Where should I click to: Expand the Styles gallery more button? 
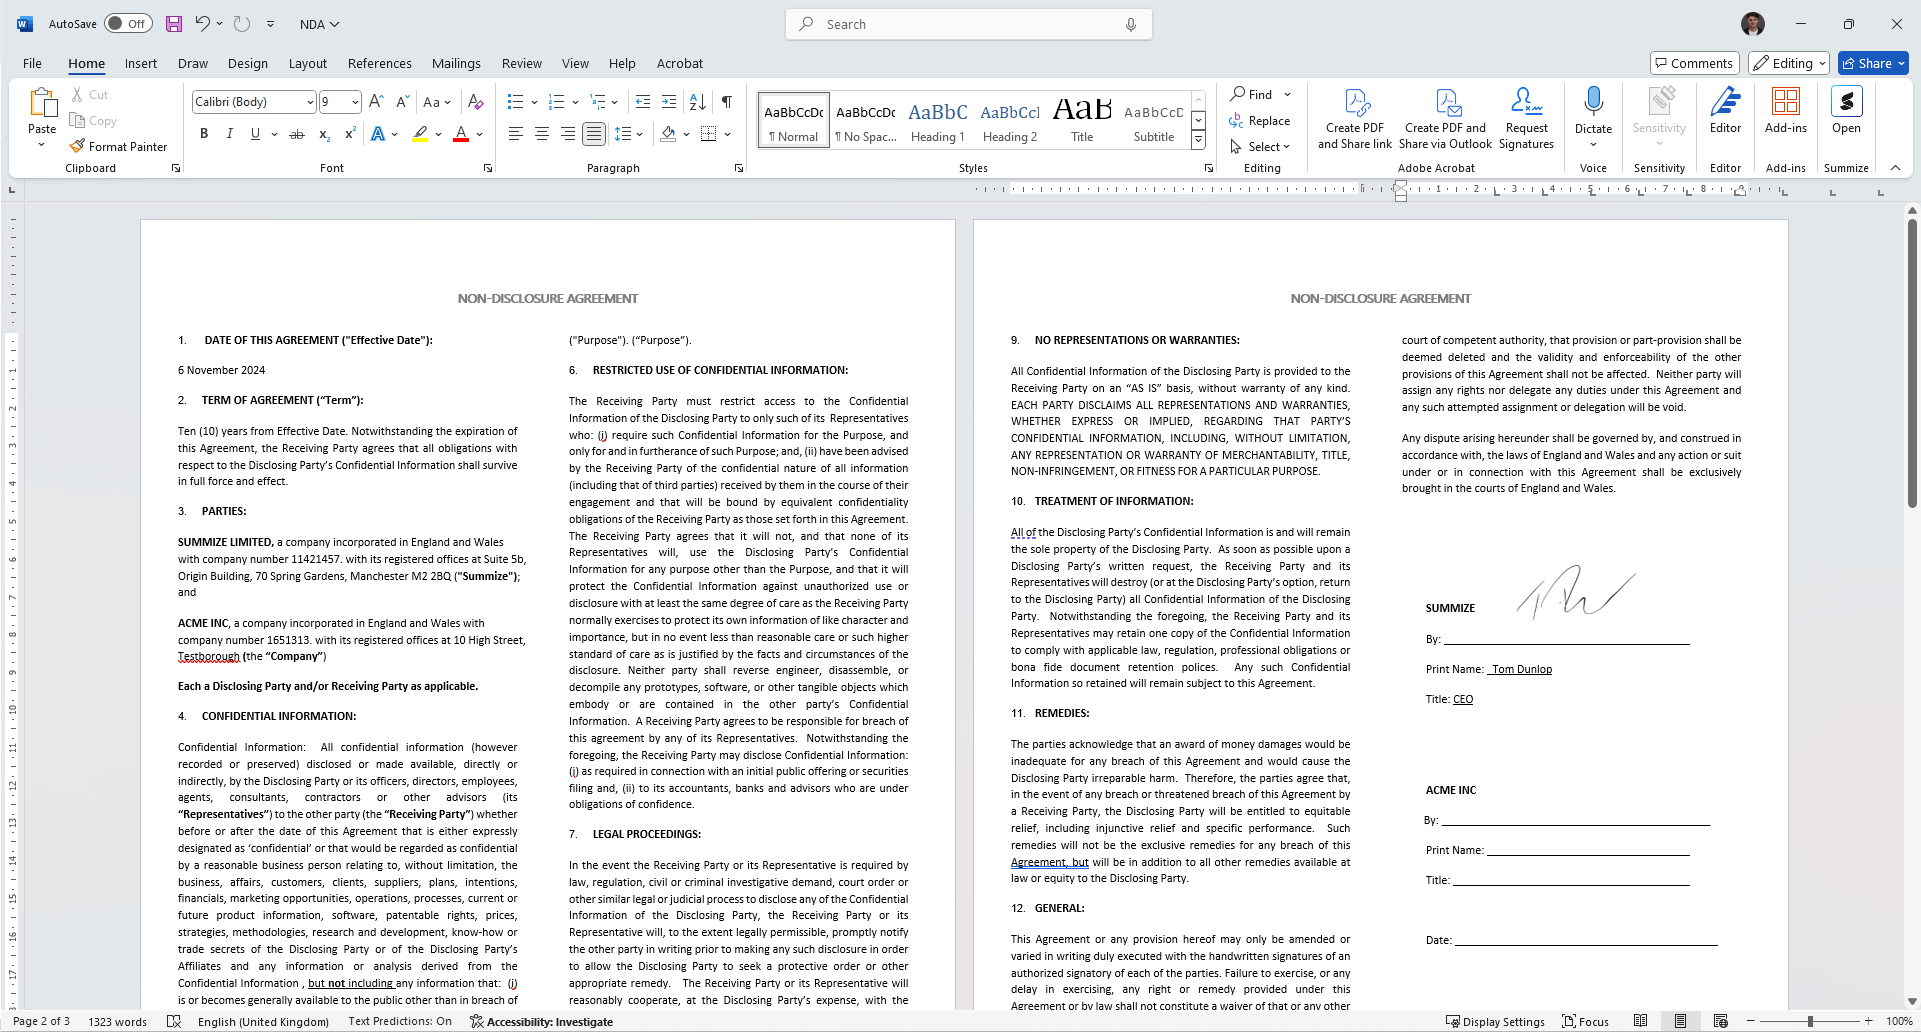(x=1198, y=141)
